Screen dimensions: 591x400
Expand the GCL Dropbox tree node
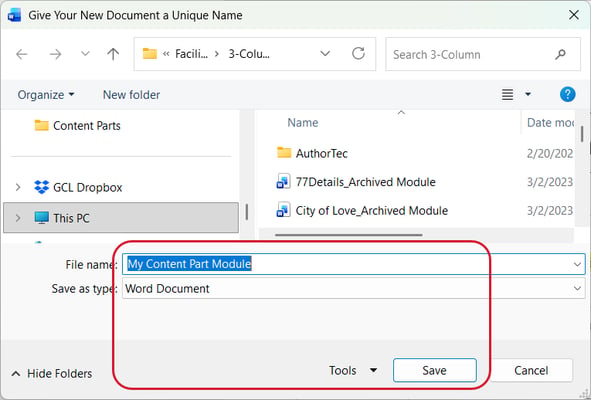[x=18, y=187]
